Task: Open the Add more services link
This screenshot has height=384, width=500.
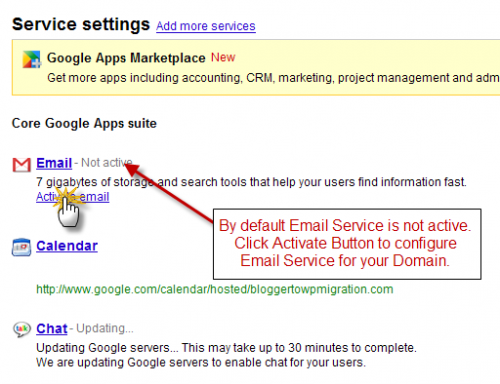Action: 206,26
